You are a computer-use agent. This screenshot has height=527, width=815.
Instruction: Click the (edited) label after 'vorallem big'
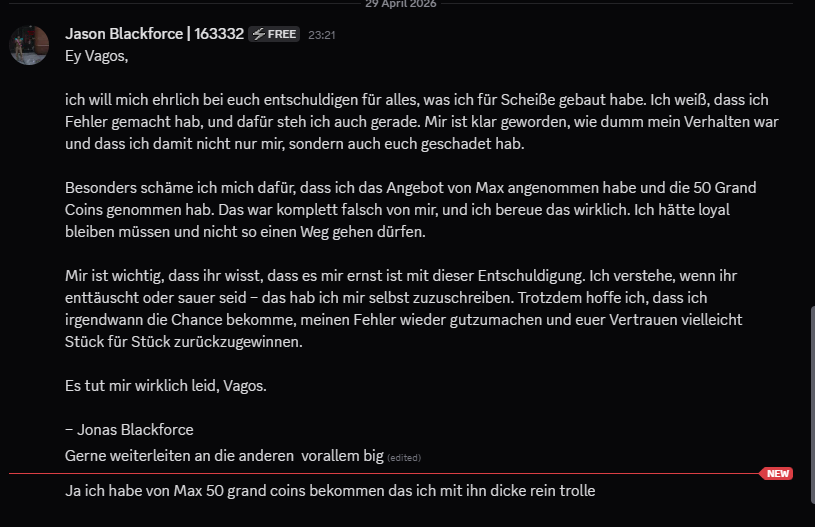[404, 458]
